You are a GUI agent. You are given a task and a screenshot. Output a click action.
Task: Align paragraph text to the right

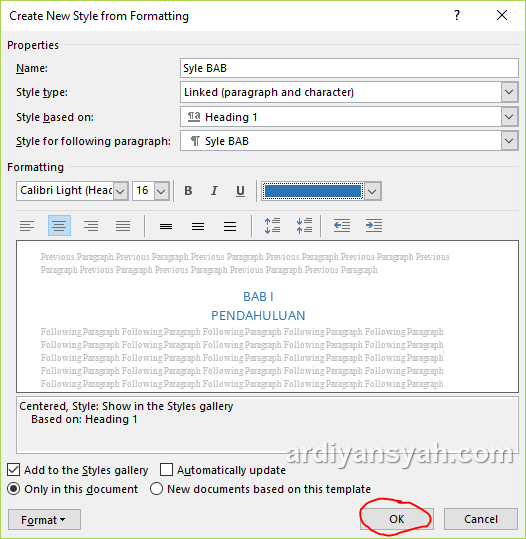click(91, 226)
